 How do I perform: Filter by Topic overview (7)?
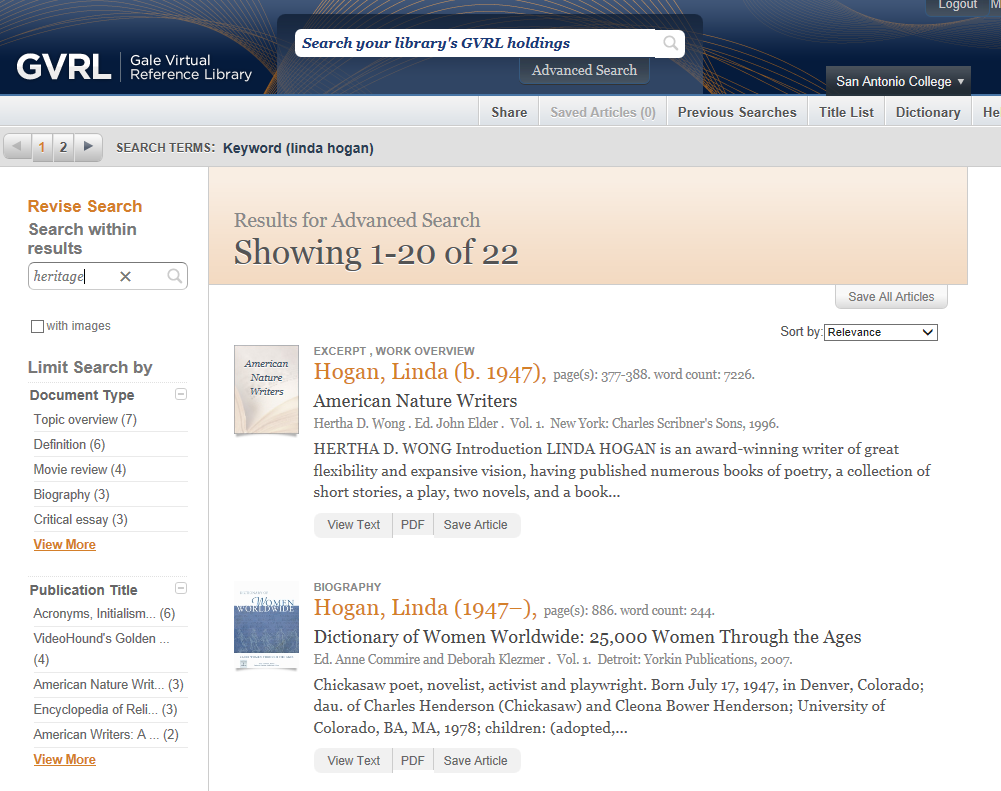(x=85, y=419)
